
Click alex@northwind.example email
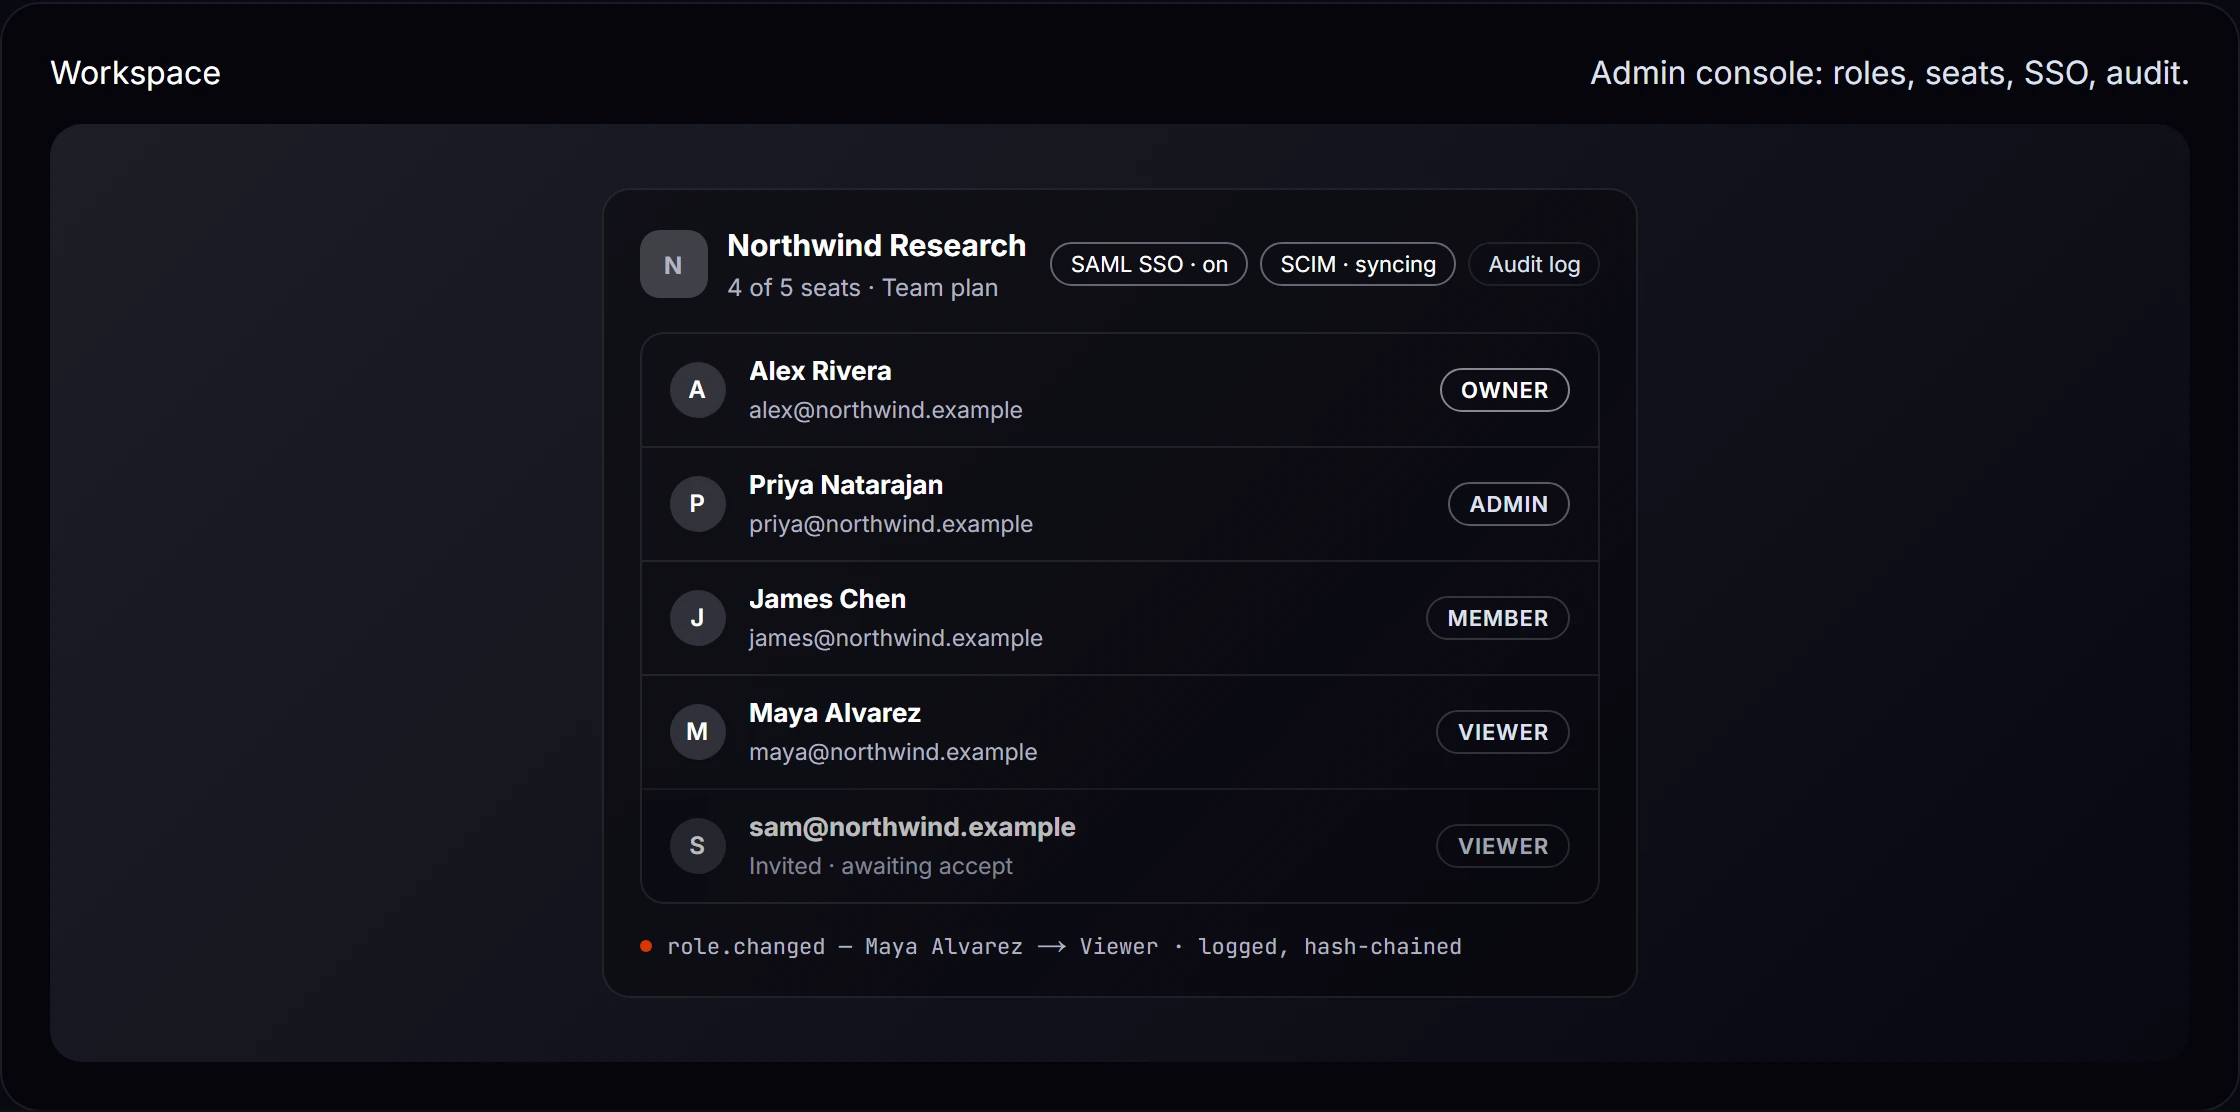pos(885,410)
